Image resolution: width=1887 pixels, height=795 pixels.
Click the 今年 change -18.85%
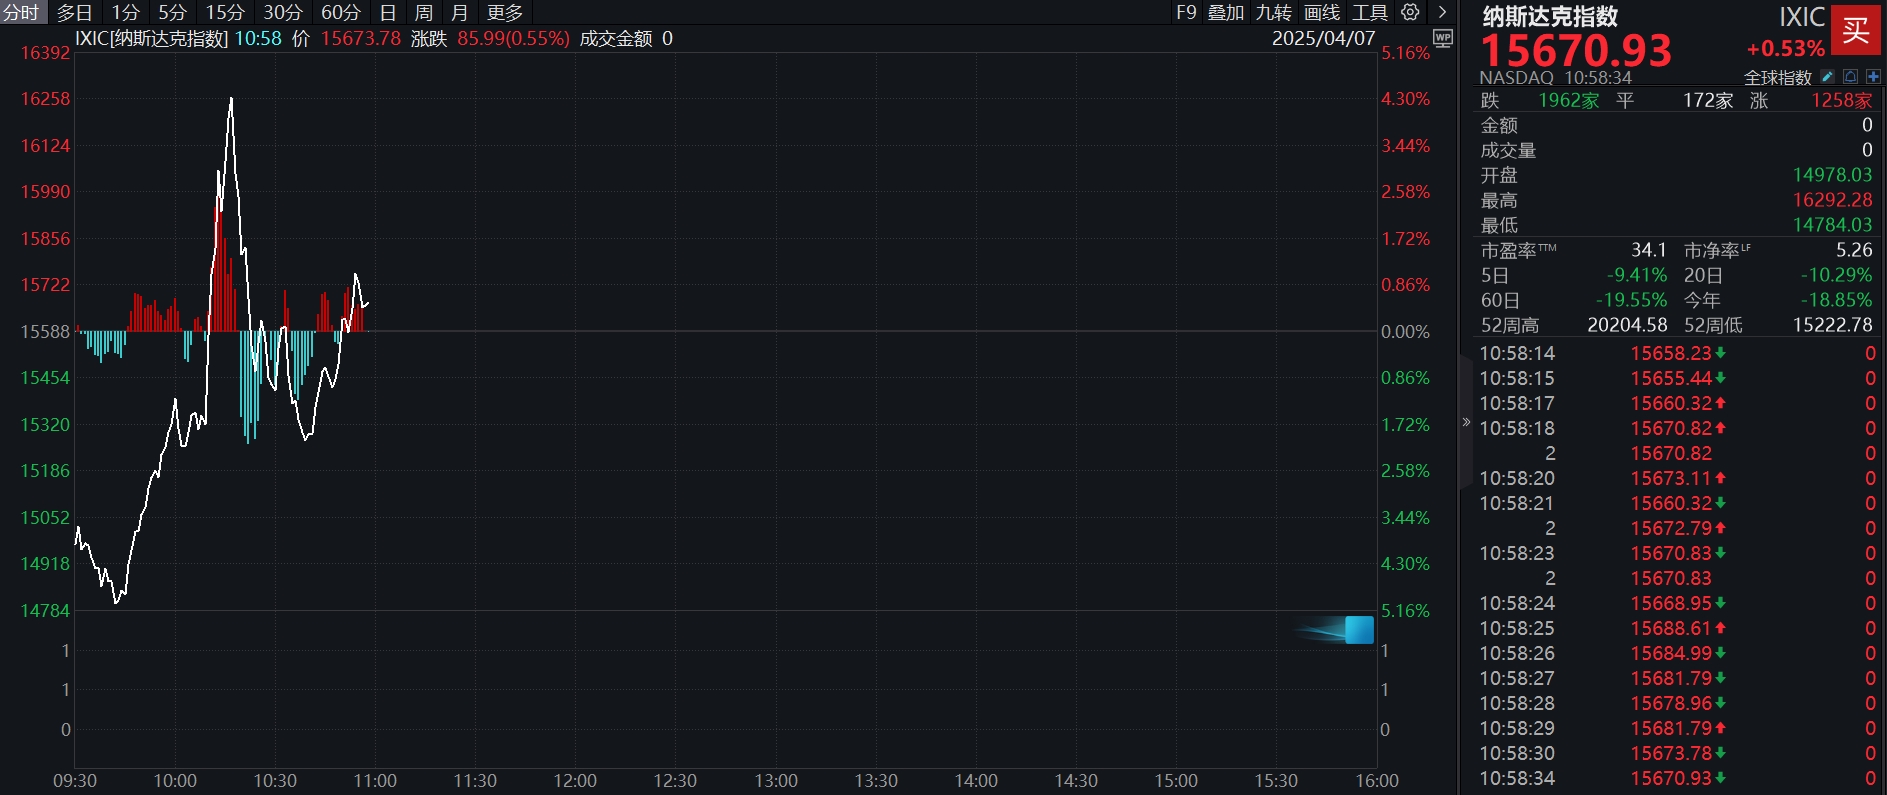tap(1836, 300)
